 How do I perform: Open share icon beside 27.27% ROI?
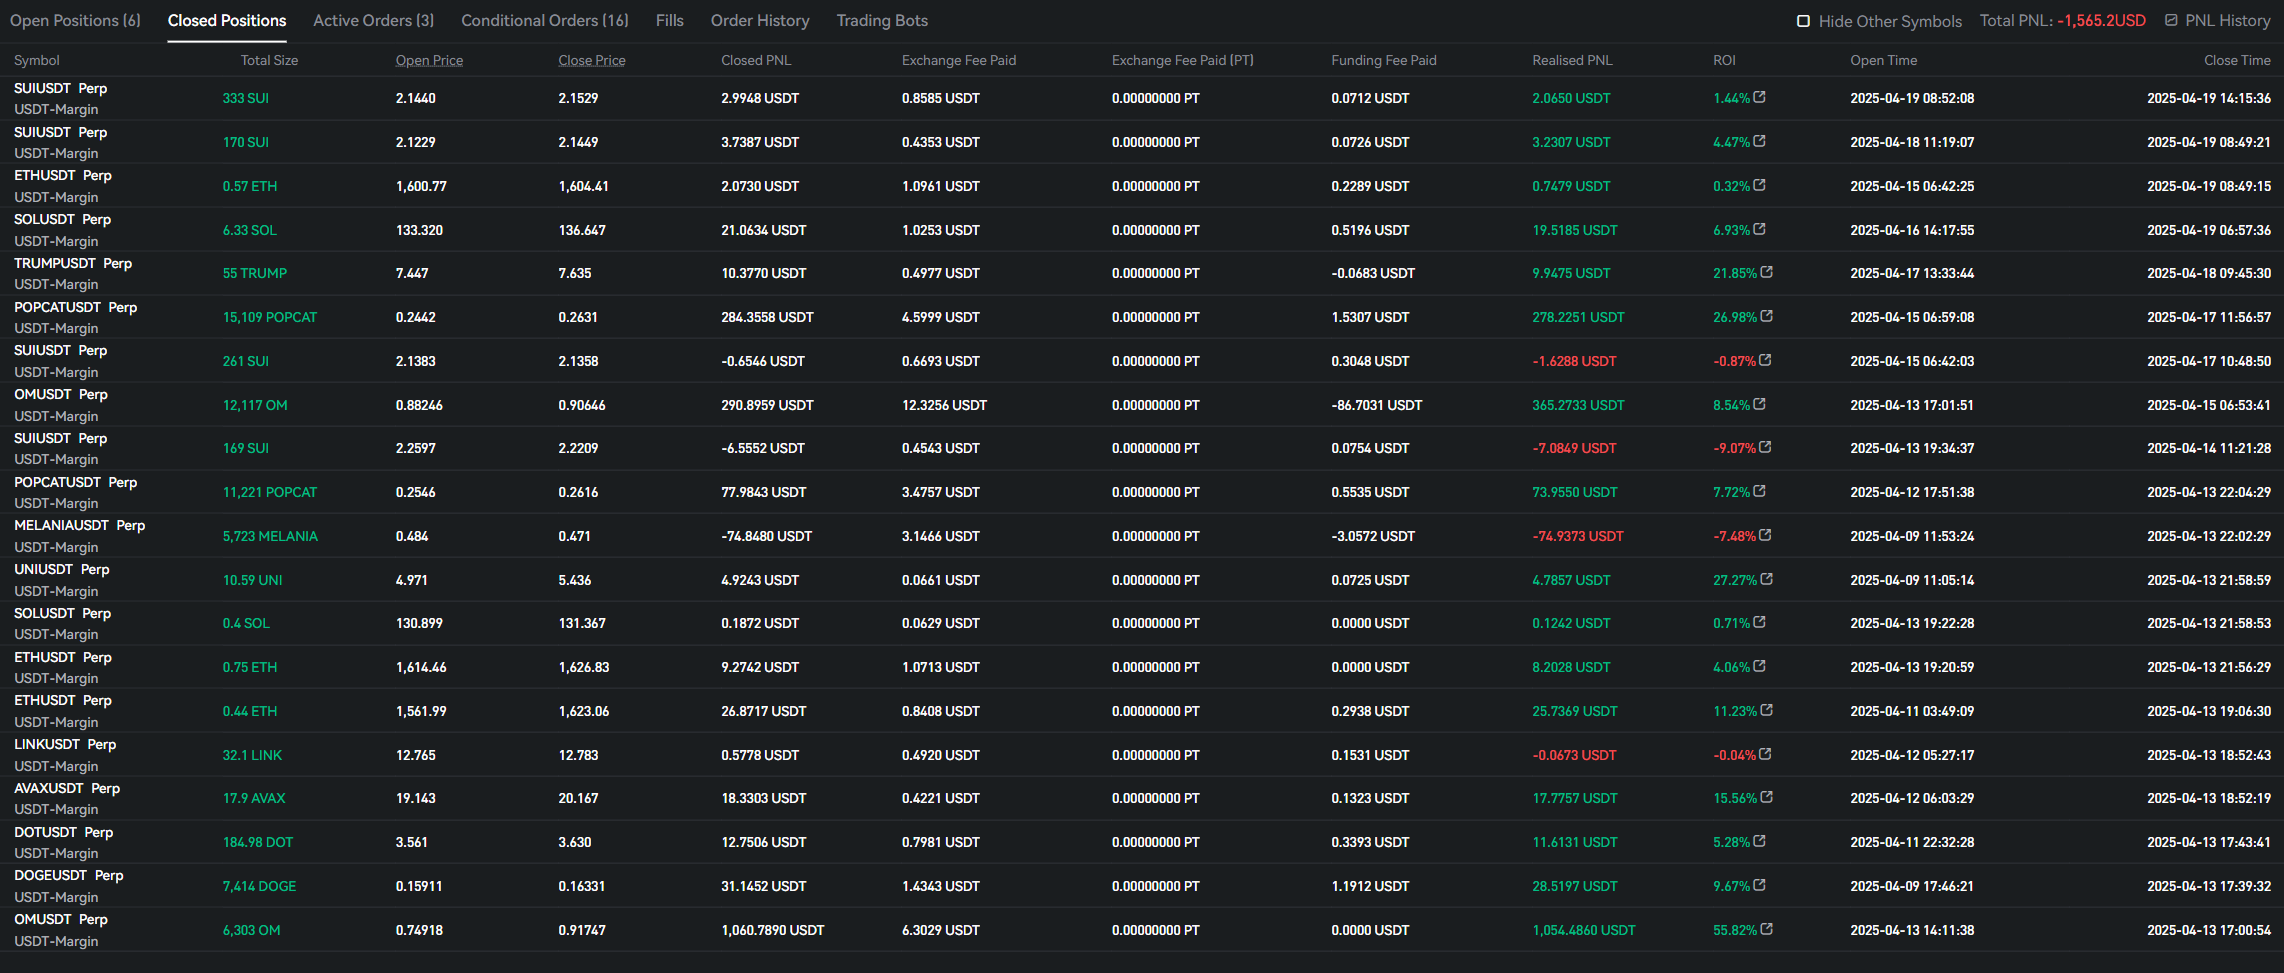tap(1766, 579)
